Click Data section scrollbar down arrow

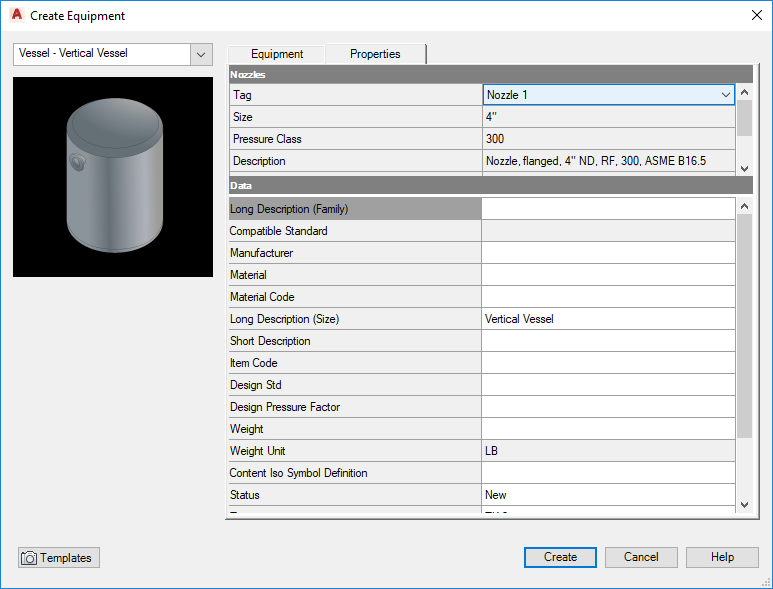744,505
